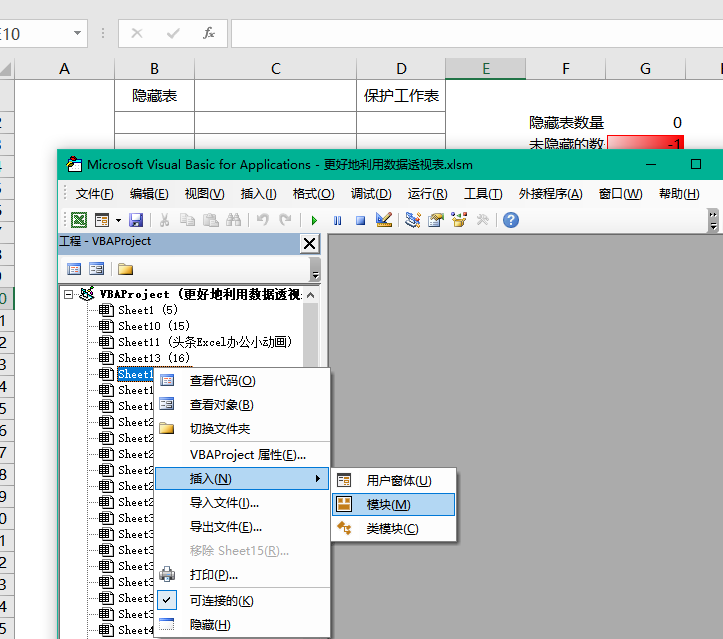The image size is (723, 639).
Task: Open the Insert UserForm dropdown arrow
Action: click(118, 220)
